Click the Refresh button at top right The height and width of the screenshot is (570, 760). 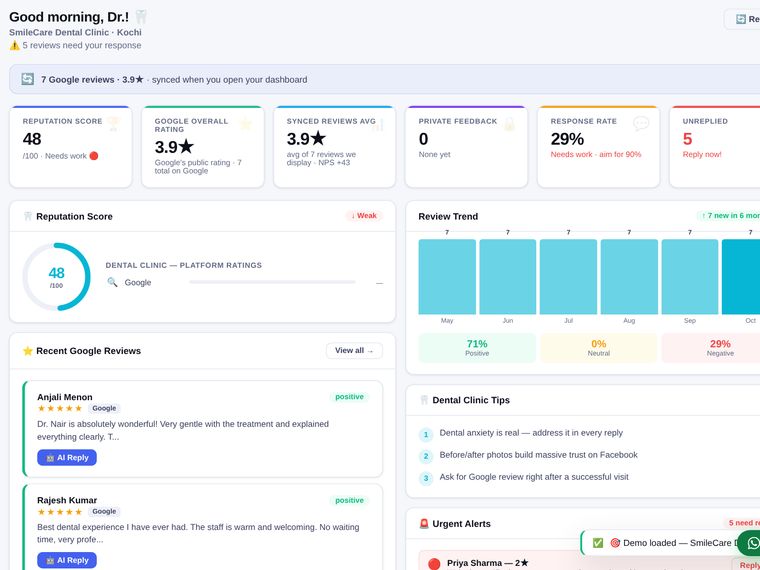(743, 19)
